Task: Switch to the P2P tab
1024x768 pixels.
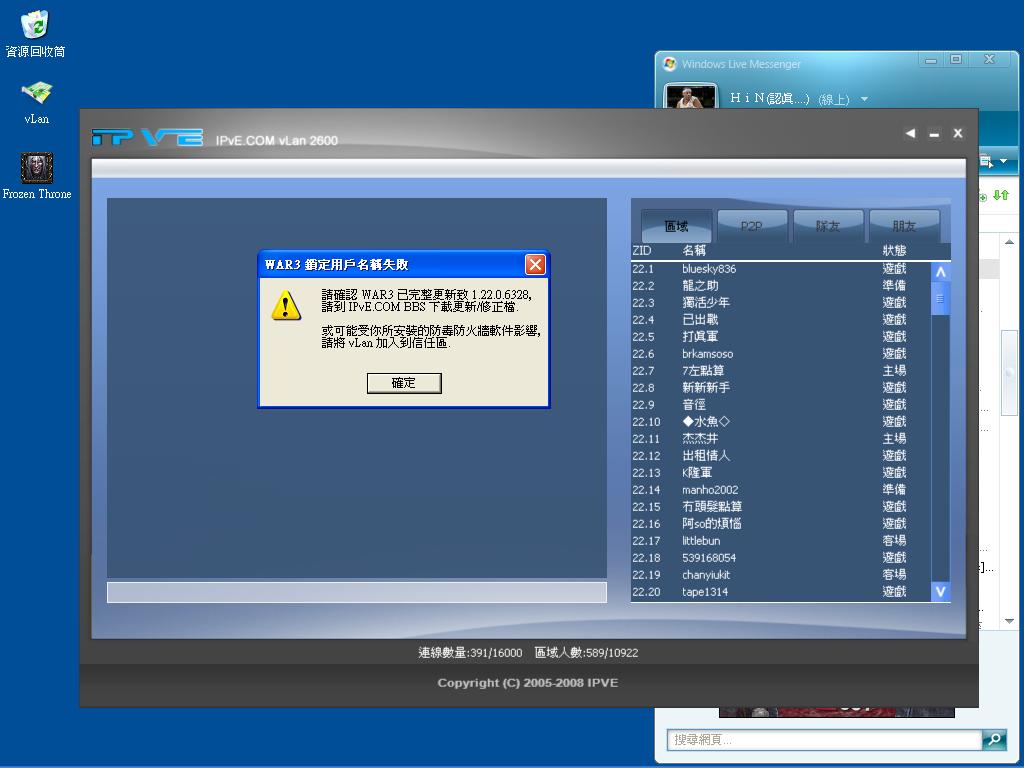Action: [x=752, y=226]
